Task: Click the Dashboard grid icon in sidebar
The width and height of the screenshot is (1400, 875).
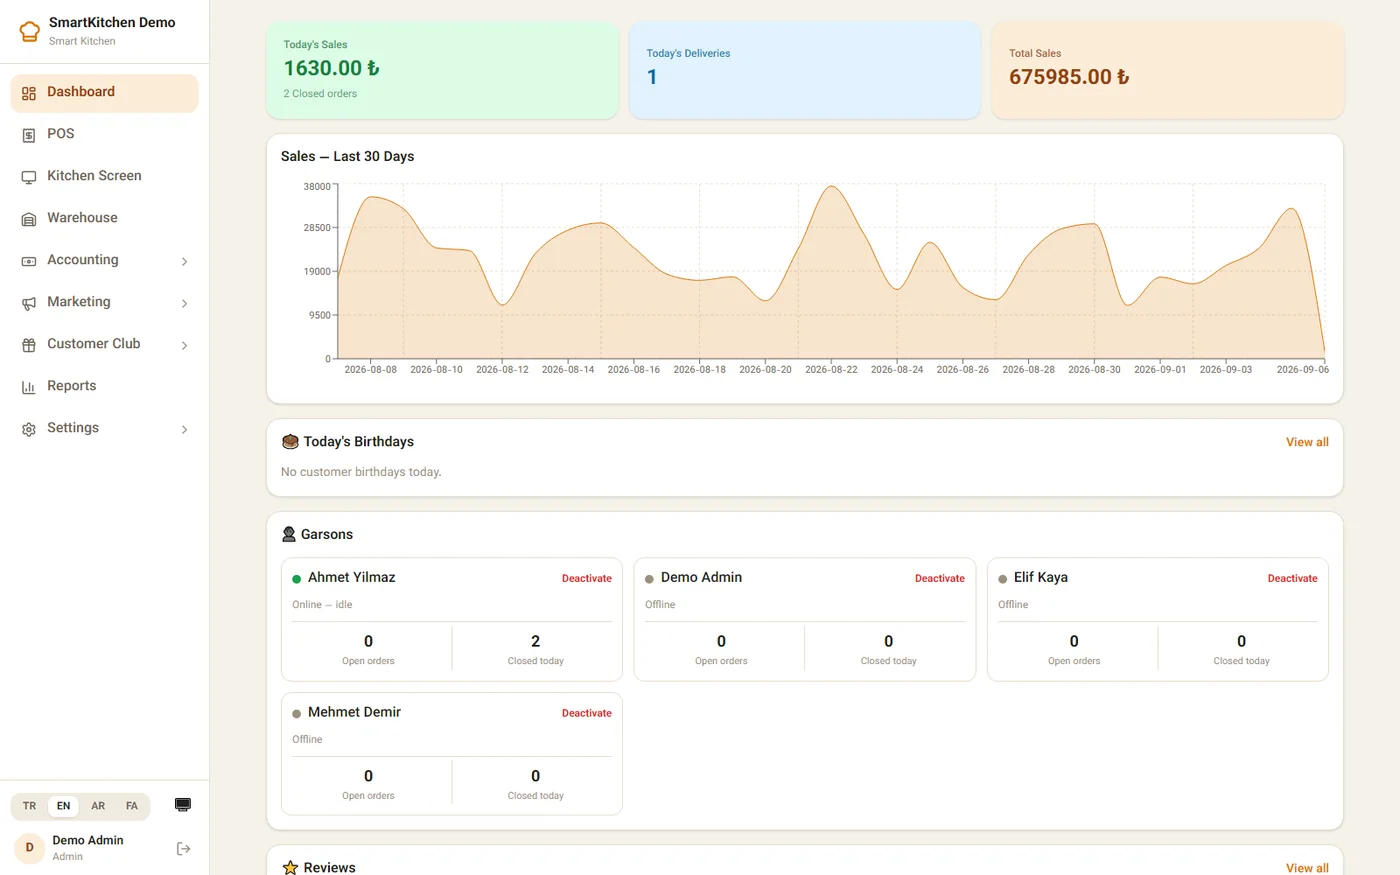Action: 29,93
